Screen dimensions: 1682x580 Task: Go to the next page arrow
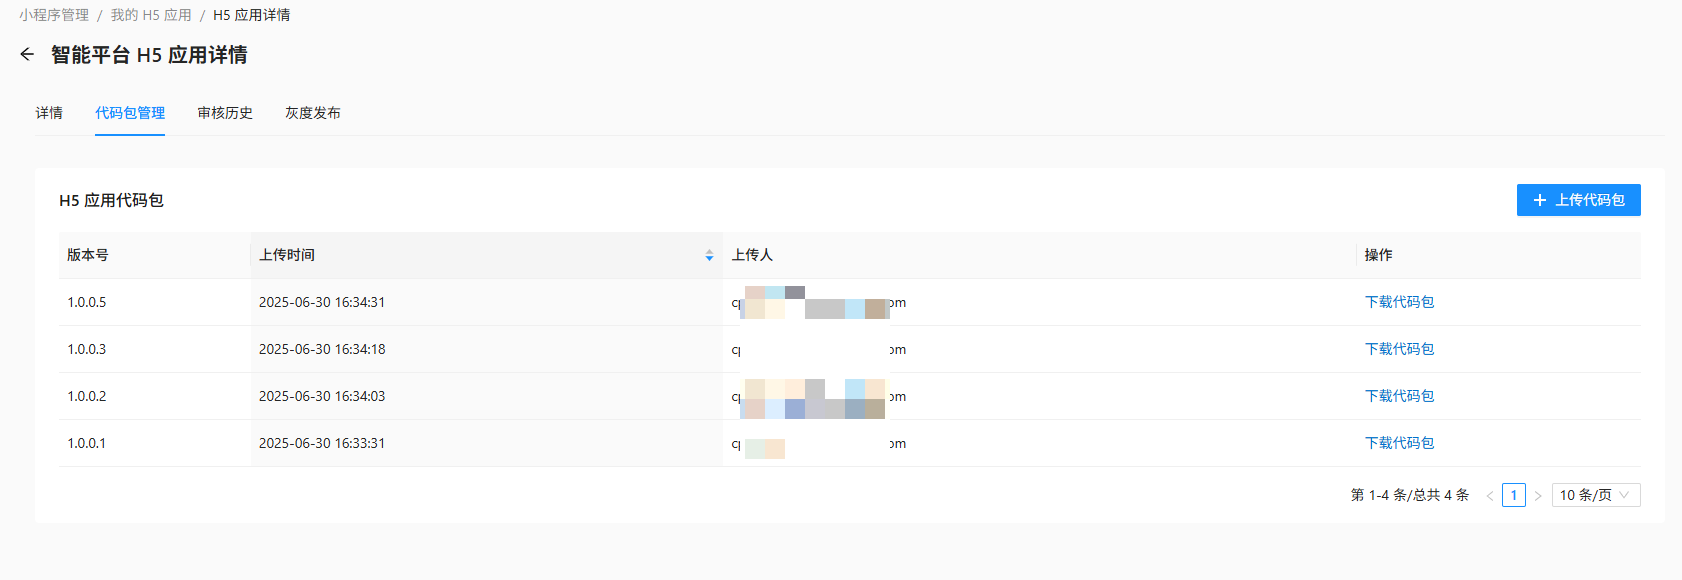1538,495
